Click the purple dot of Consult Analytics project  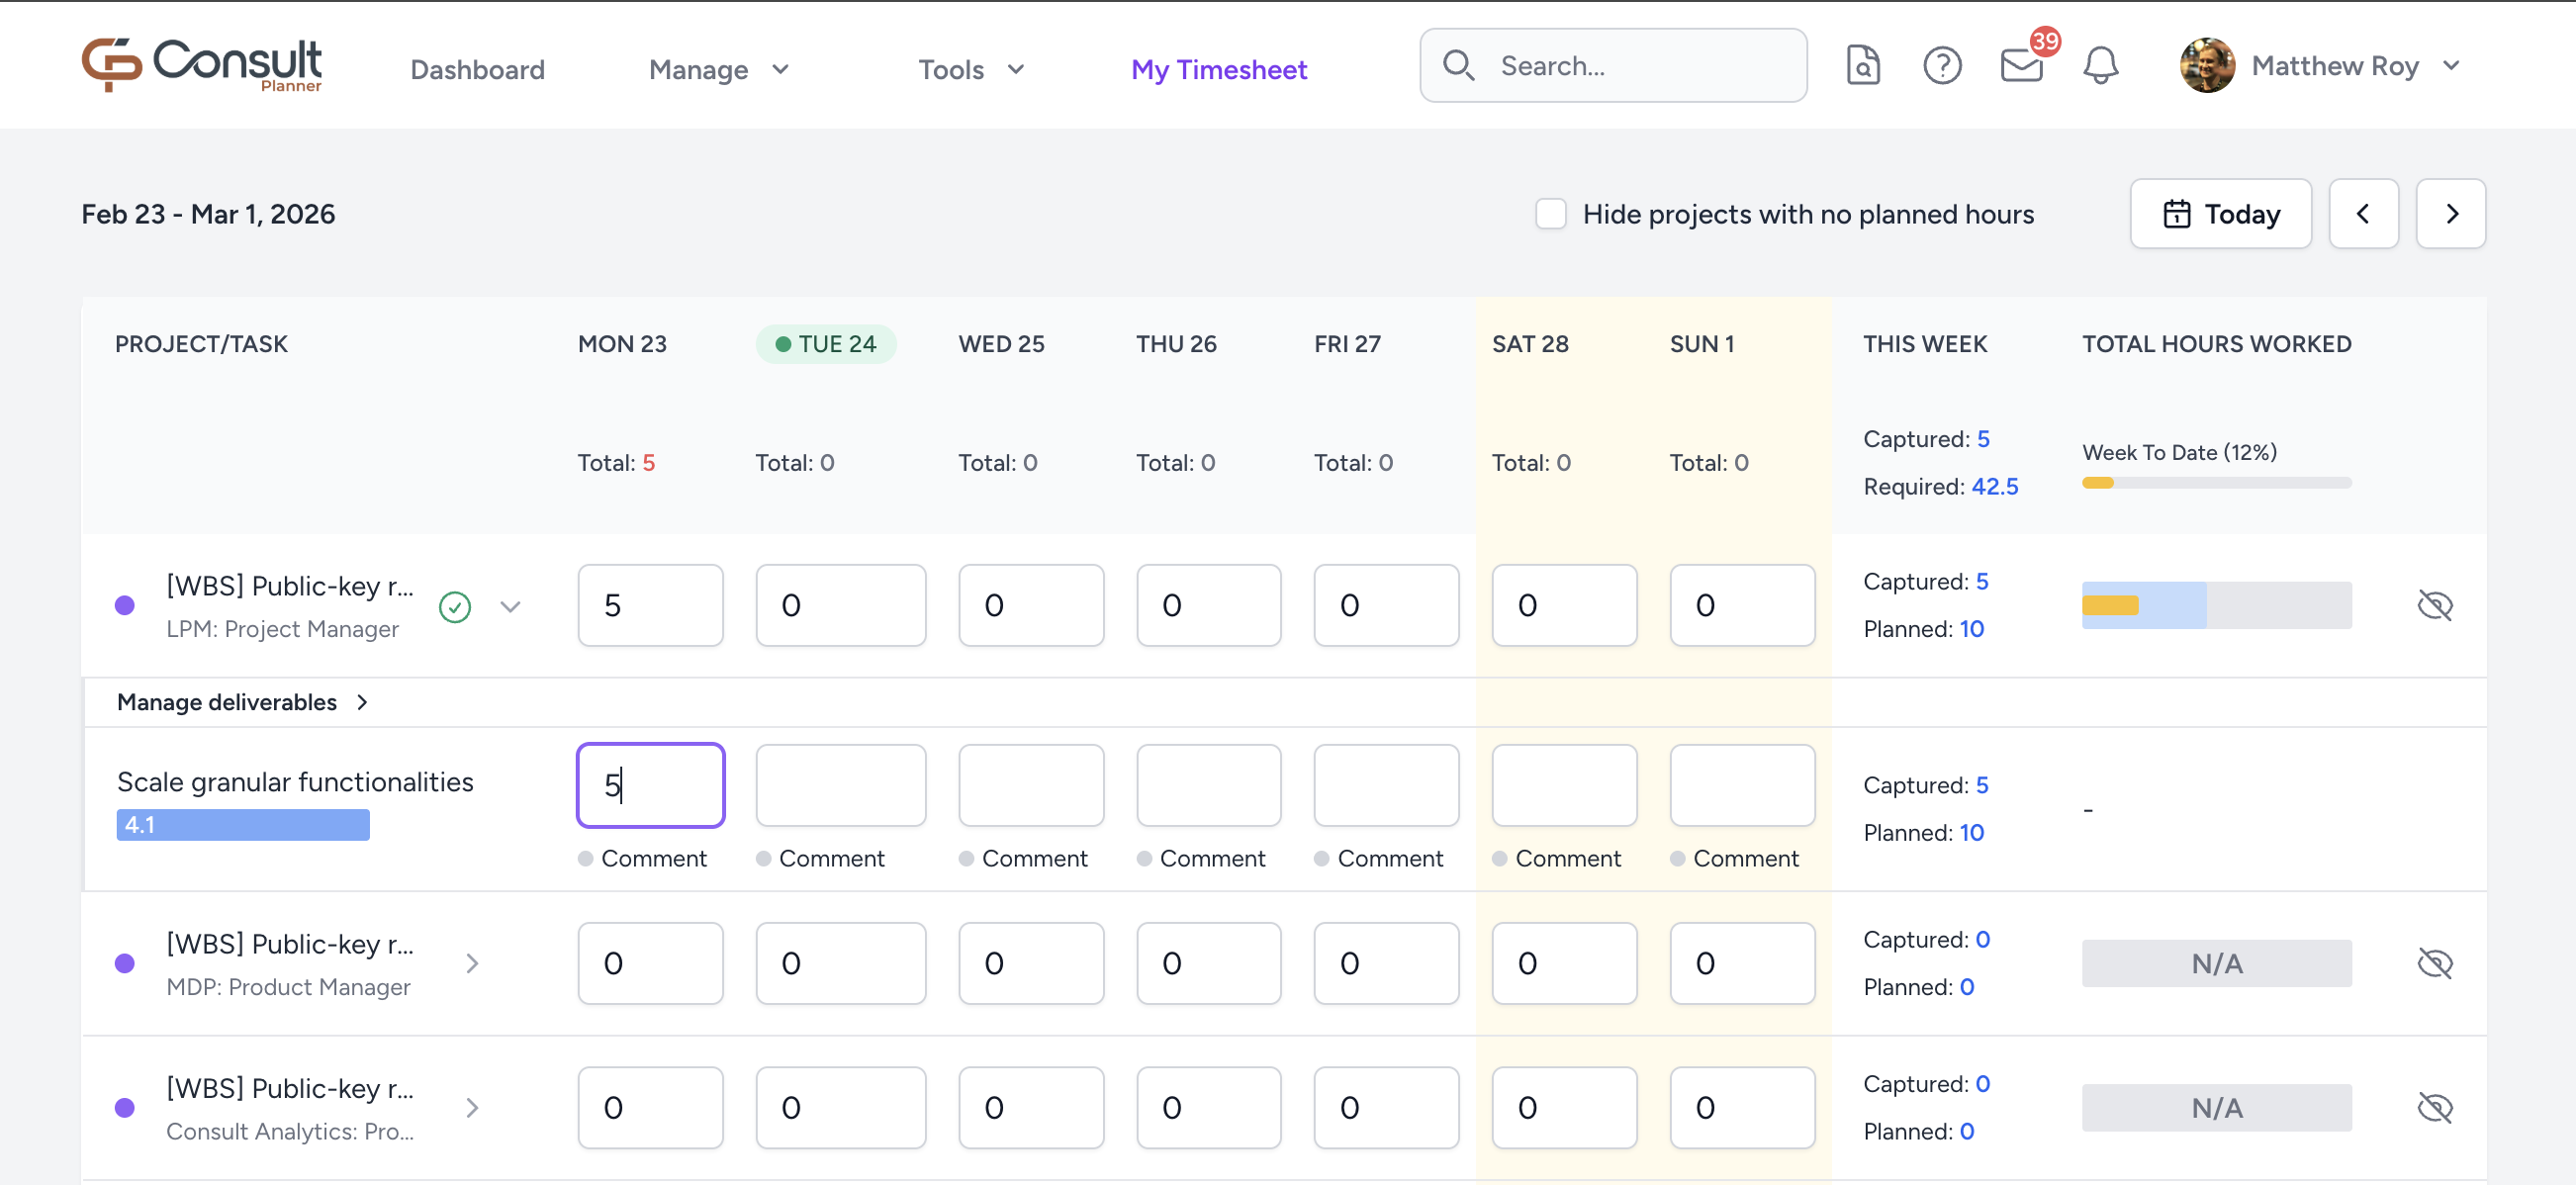coord(125,1108)
